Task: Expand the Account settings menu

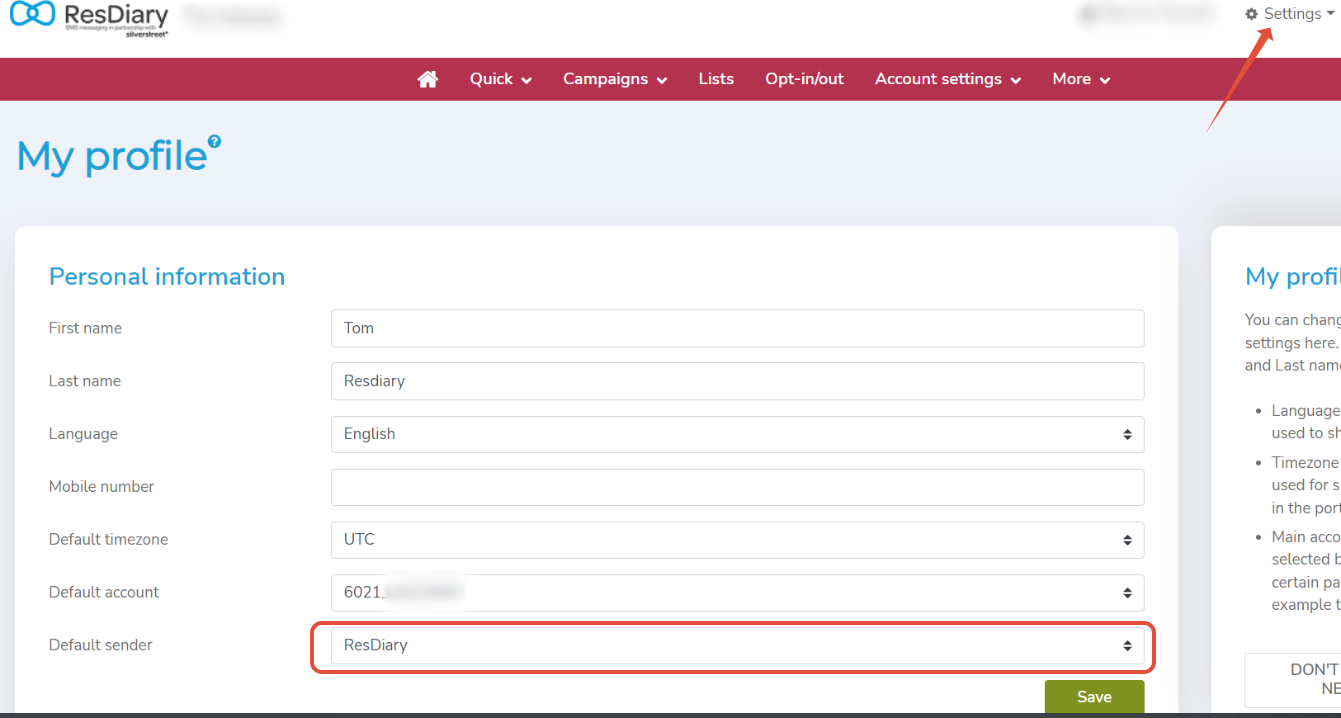Action: pos(948,79)
